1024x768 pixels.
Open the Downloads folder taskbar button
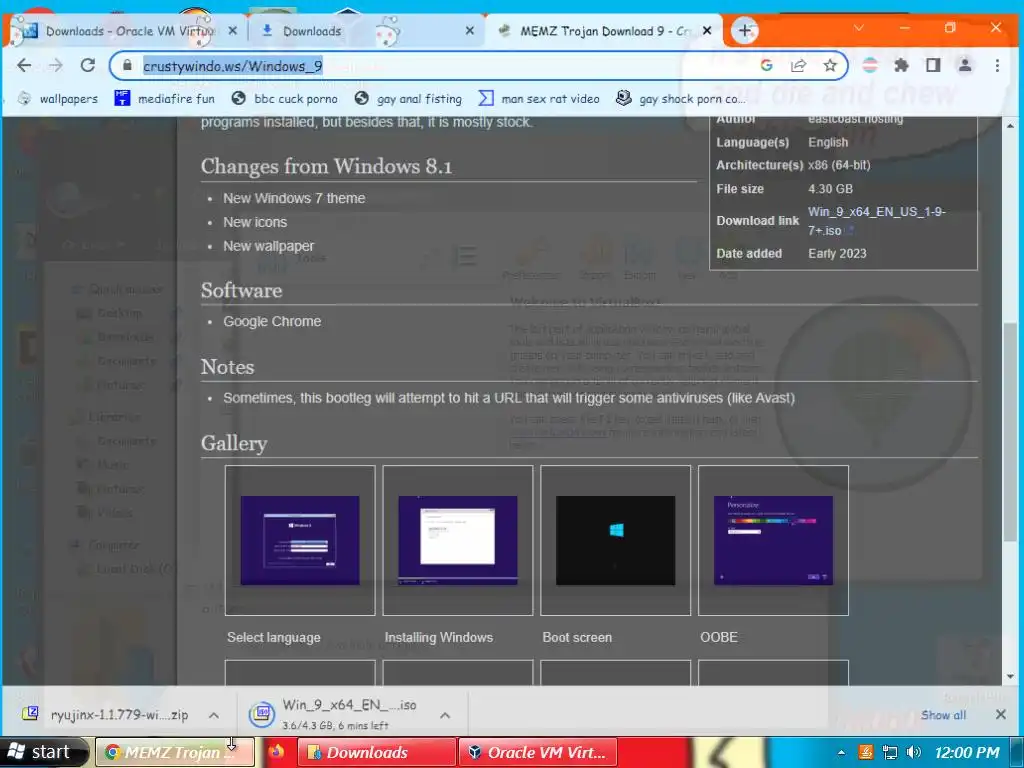tap(377, 752)
